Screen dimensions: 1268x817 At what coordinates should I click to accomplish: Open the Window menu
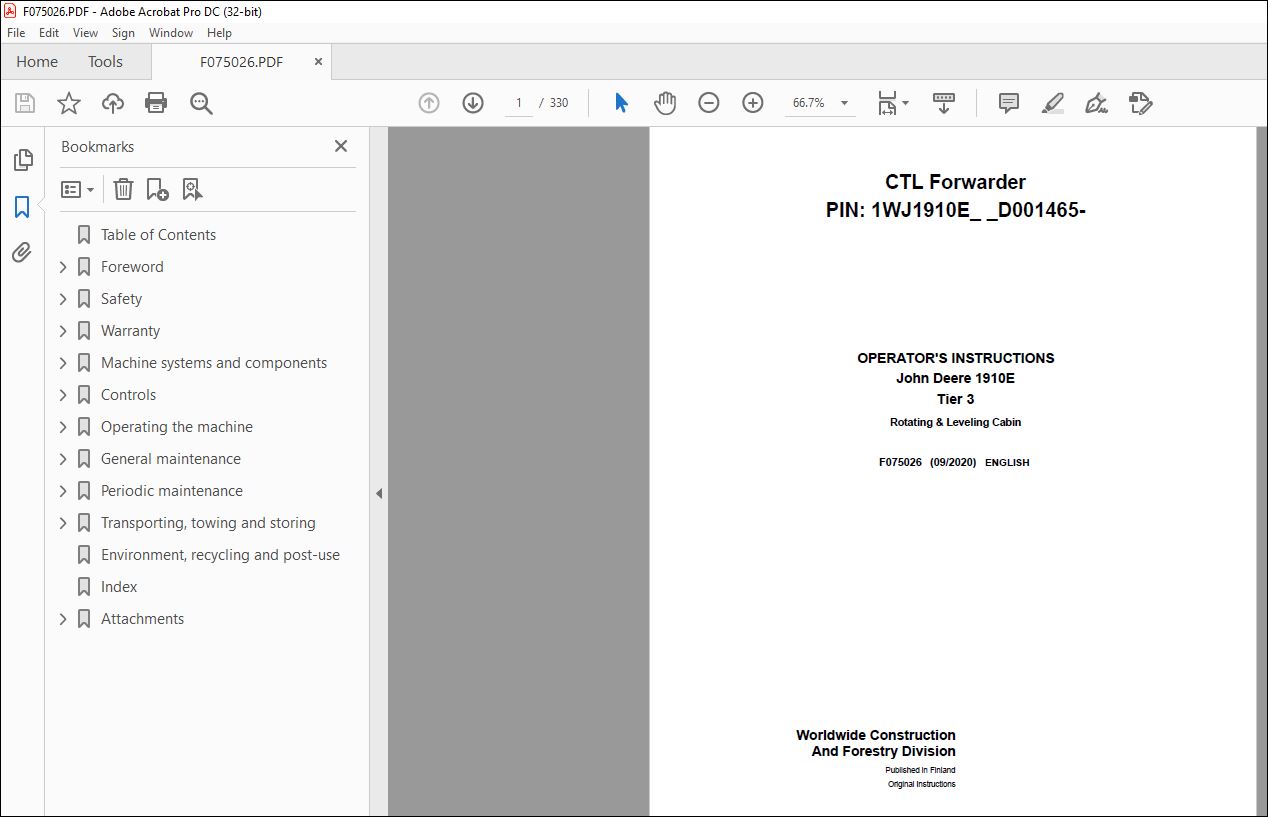click(x=171, y=33)
